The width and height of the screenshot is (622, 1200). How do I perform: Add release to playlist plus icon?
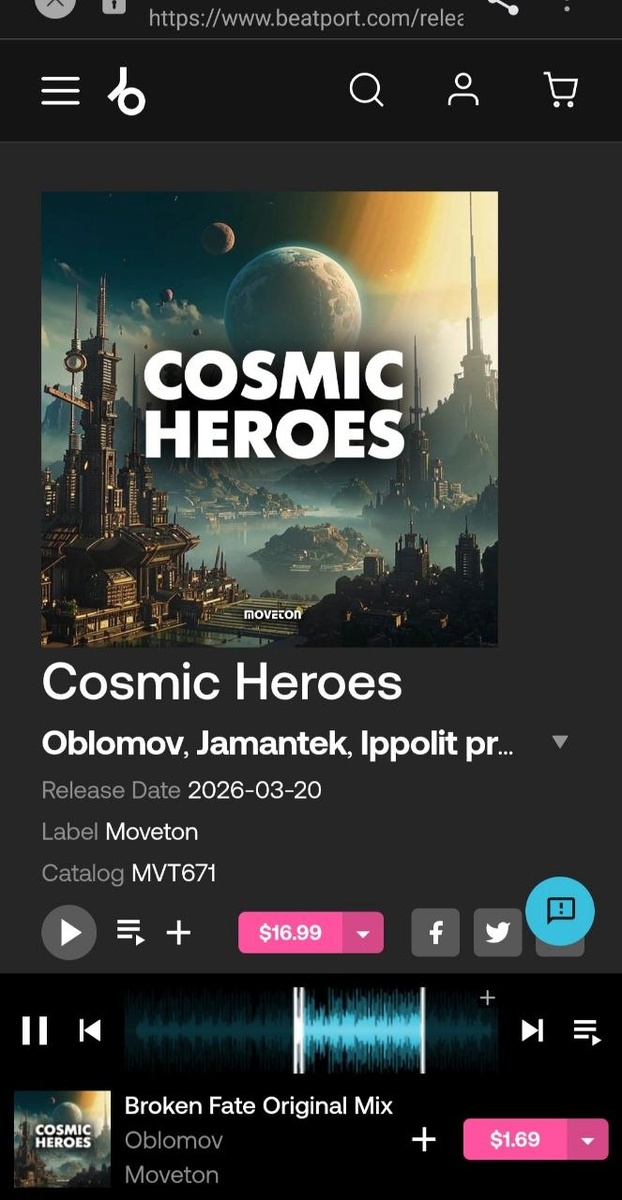point(178,933)
